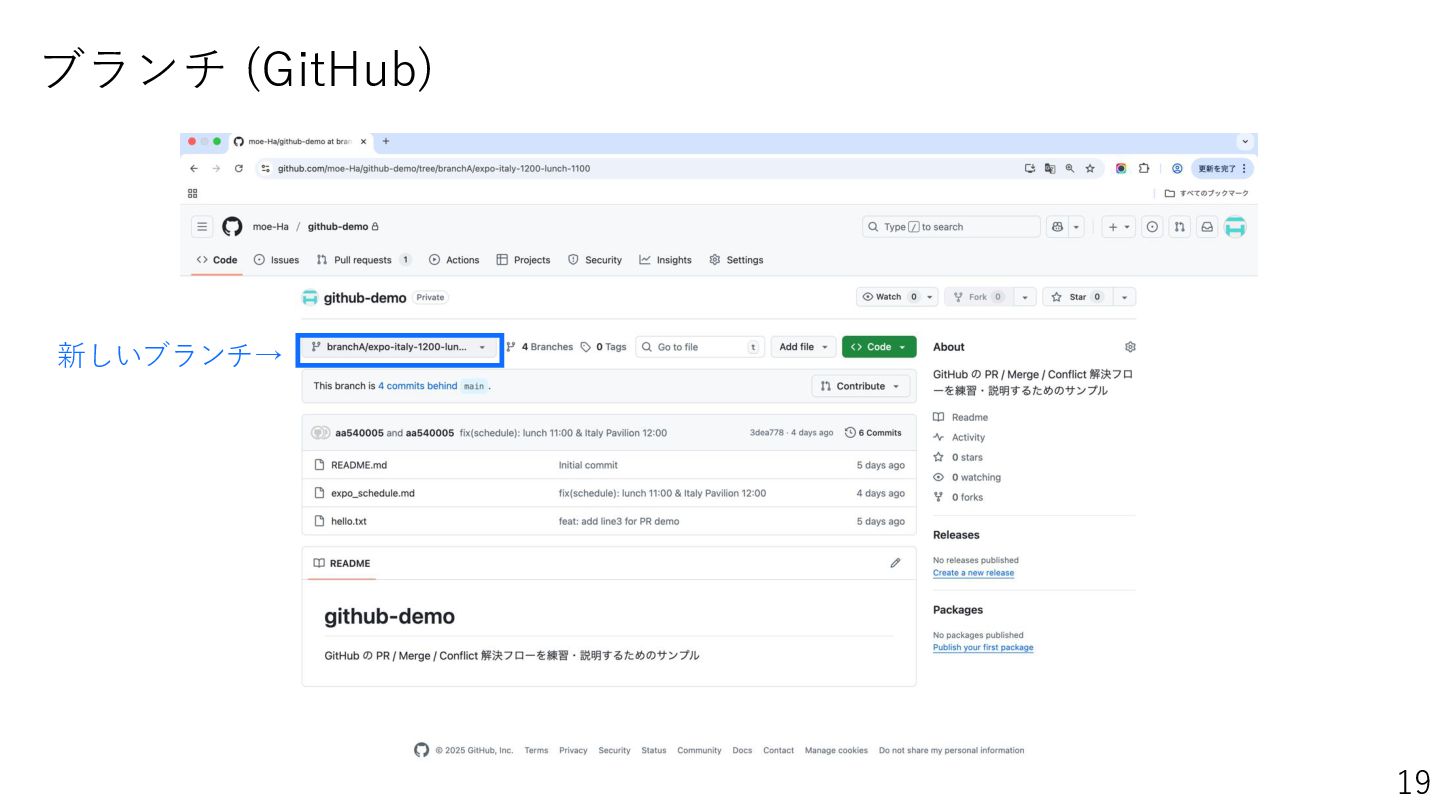Switch to the Settings tab
This screenshot has height=810, width=1440.
[x=736, y=260]
